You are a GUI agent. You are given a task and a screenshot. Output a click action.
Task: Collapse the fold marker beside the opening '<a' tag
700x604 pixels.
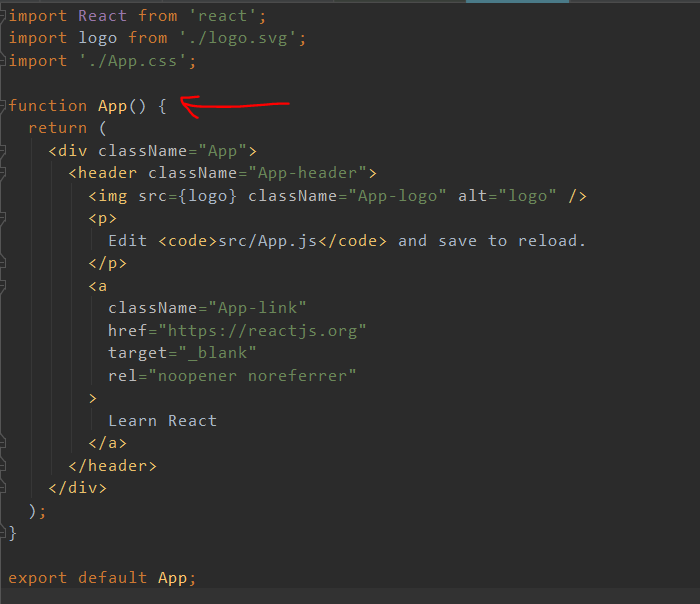coord(3,286)
